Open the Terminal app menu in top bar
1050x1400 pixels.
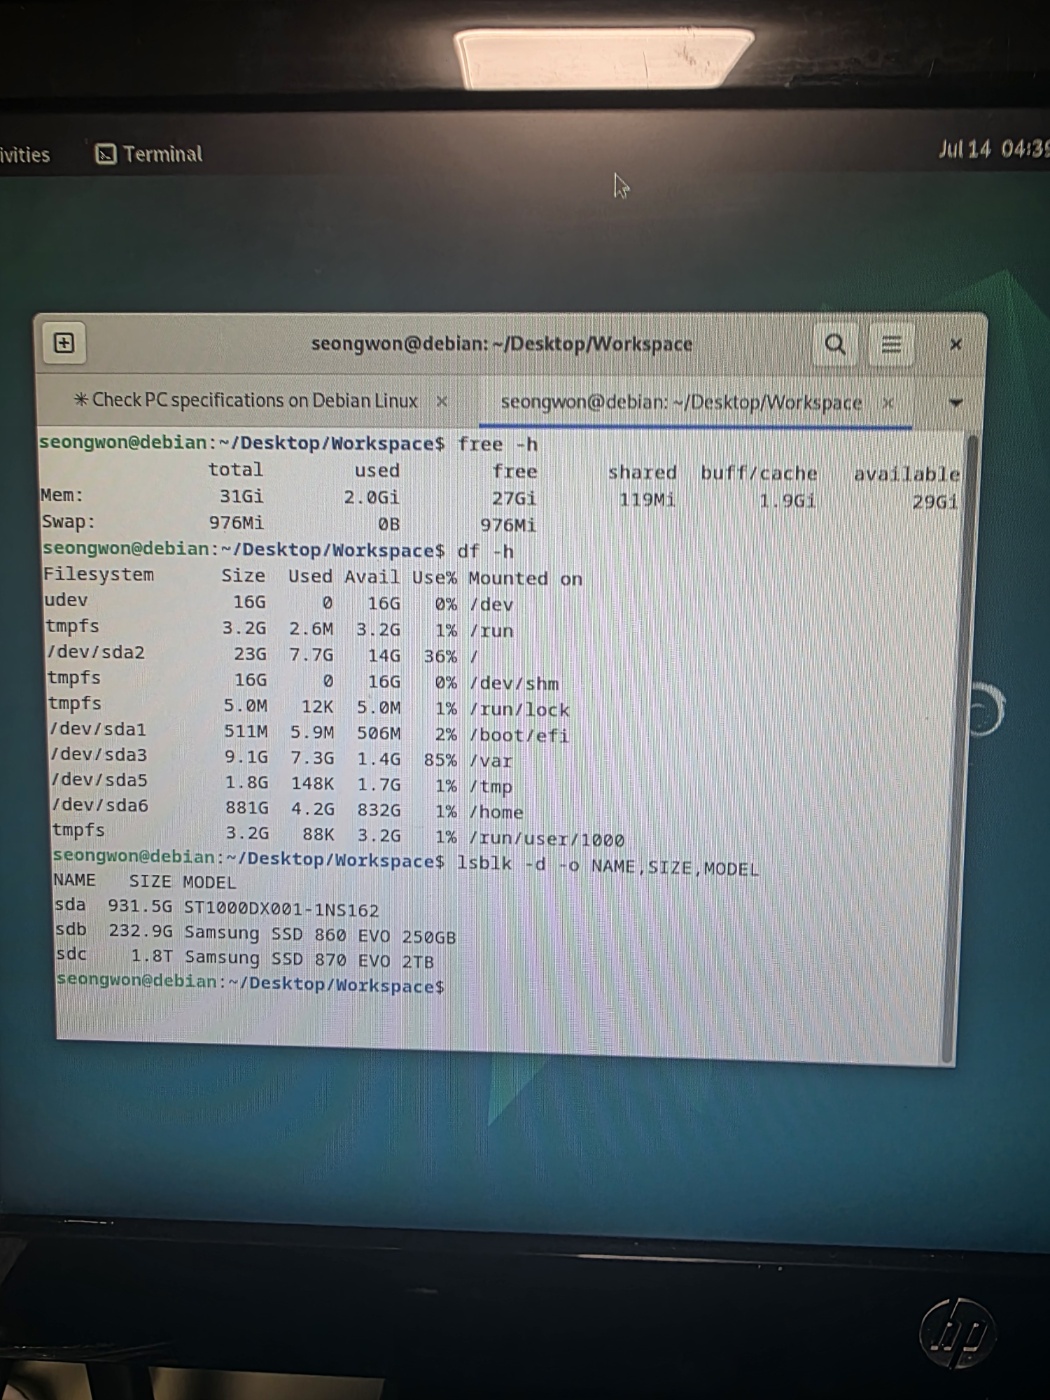tap(149, 154)
